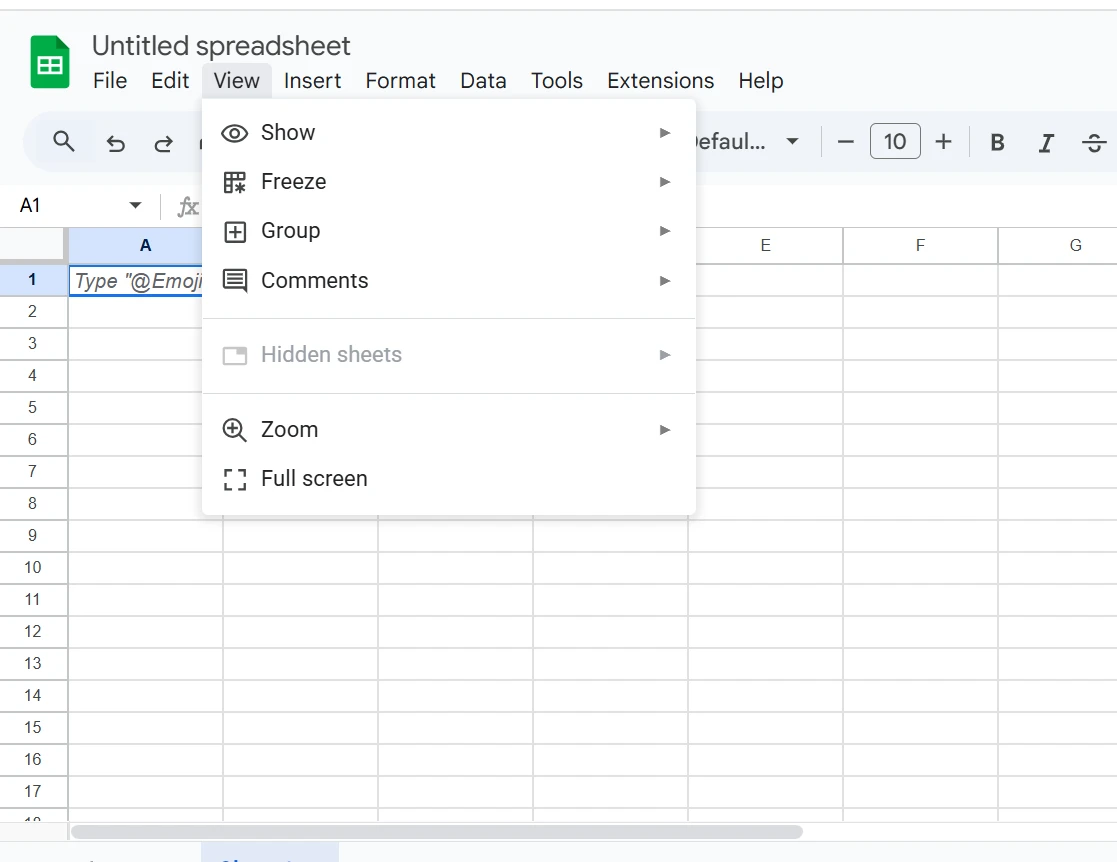Select column F header
The width and height of the screenshot is (1117, 862).
(x=920, y=245)
